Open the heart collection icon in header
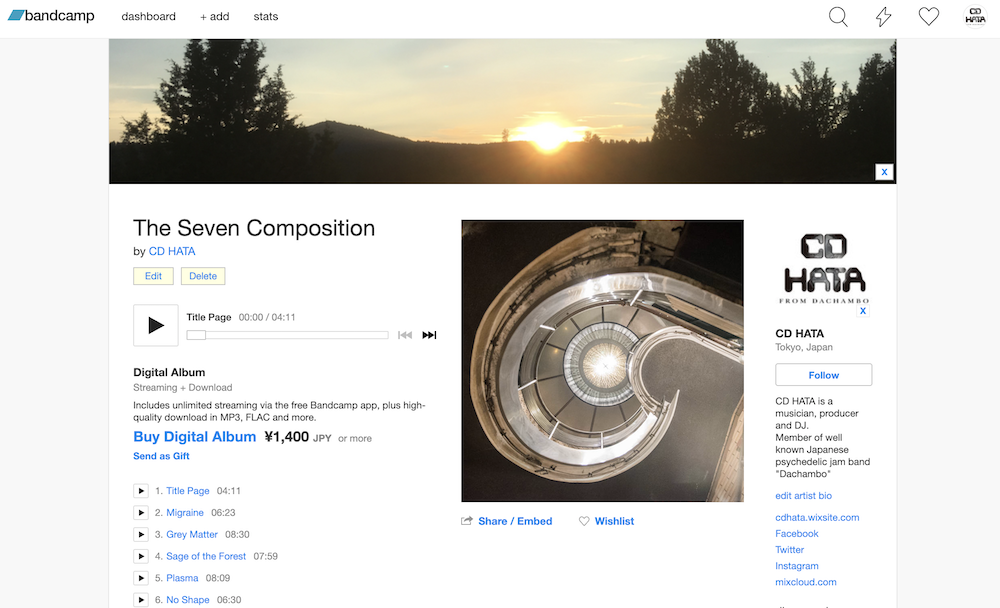The image size is (1000, 608). click(929, 16)
